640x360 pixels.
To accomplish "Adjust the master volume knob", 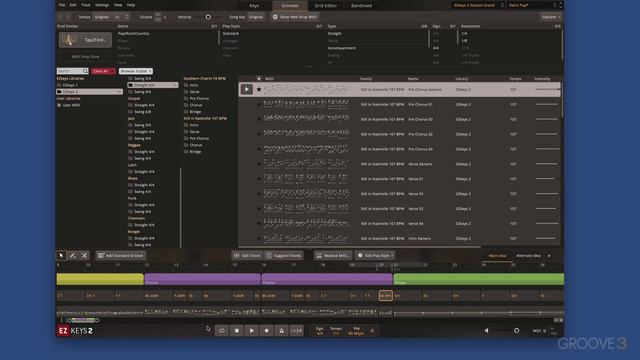I will [516, 331].
